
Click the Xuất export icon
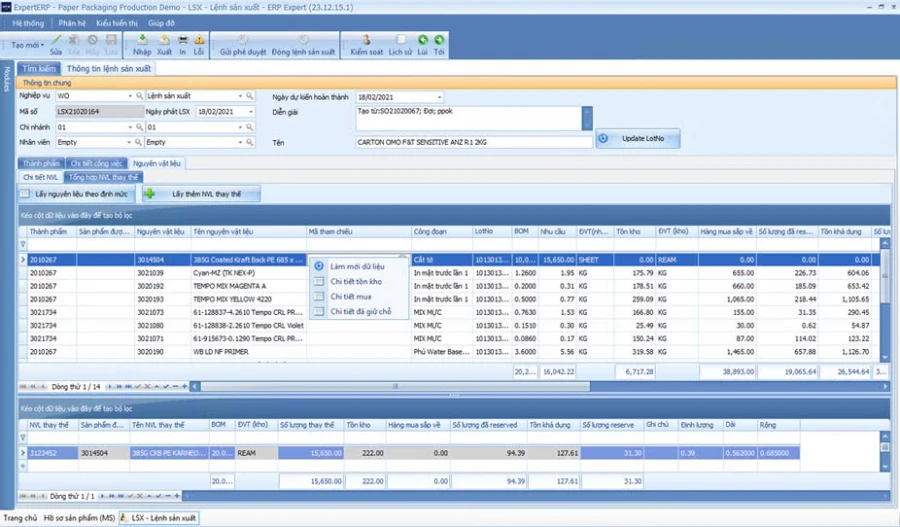[164, 40]
